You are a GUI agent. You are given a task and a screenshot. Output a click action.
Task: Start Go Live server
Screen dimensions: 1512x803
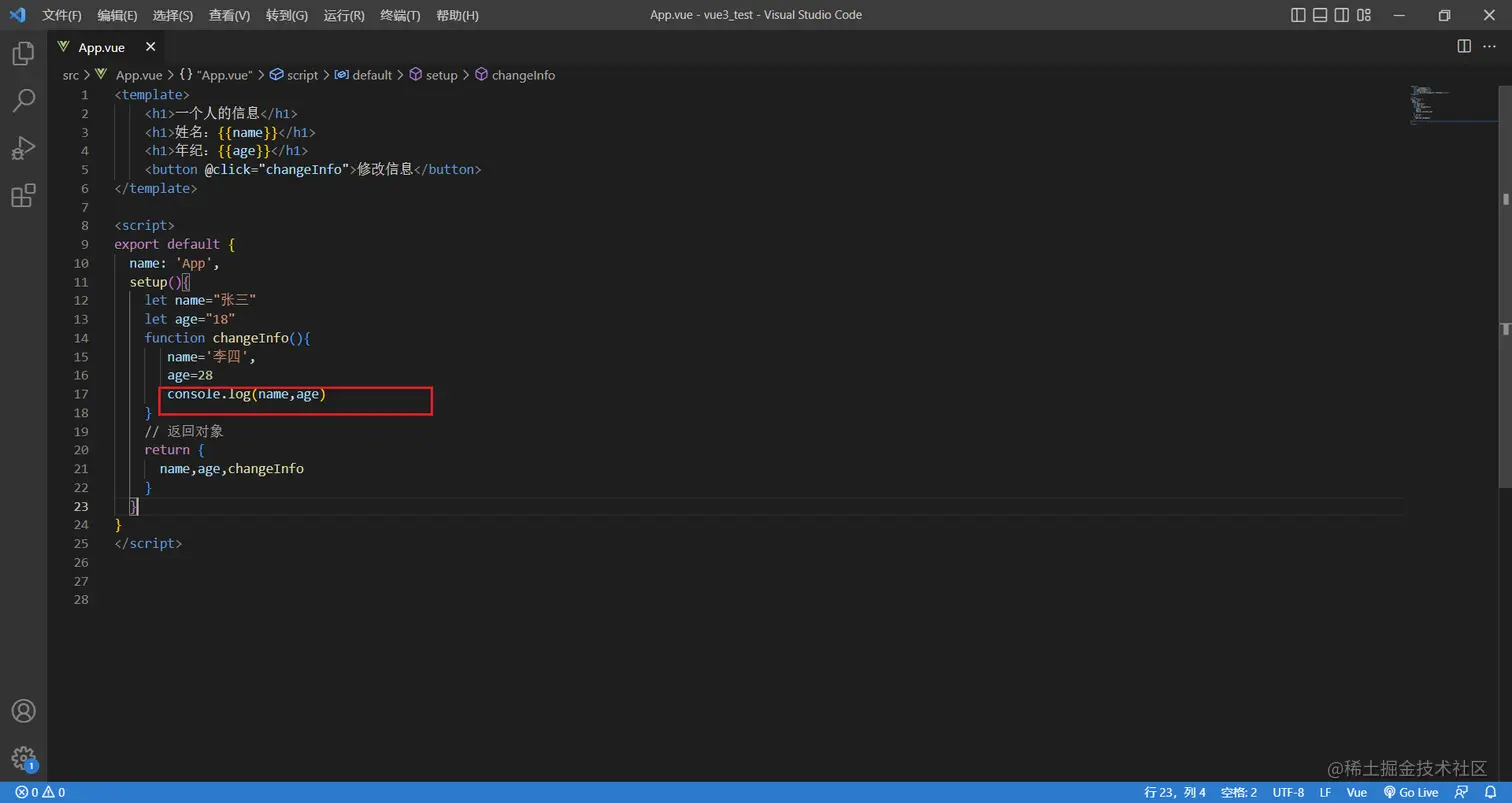[x=1410, y=792]
